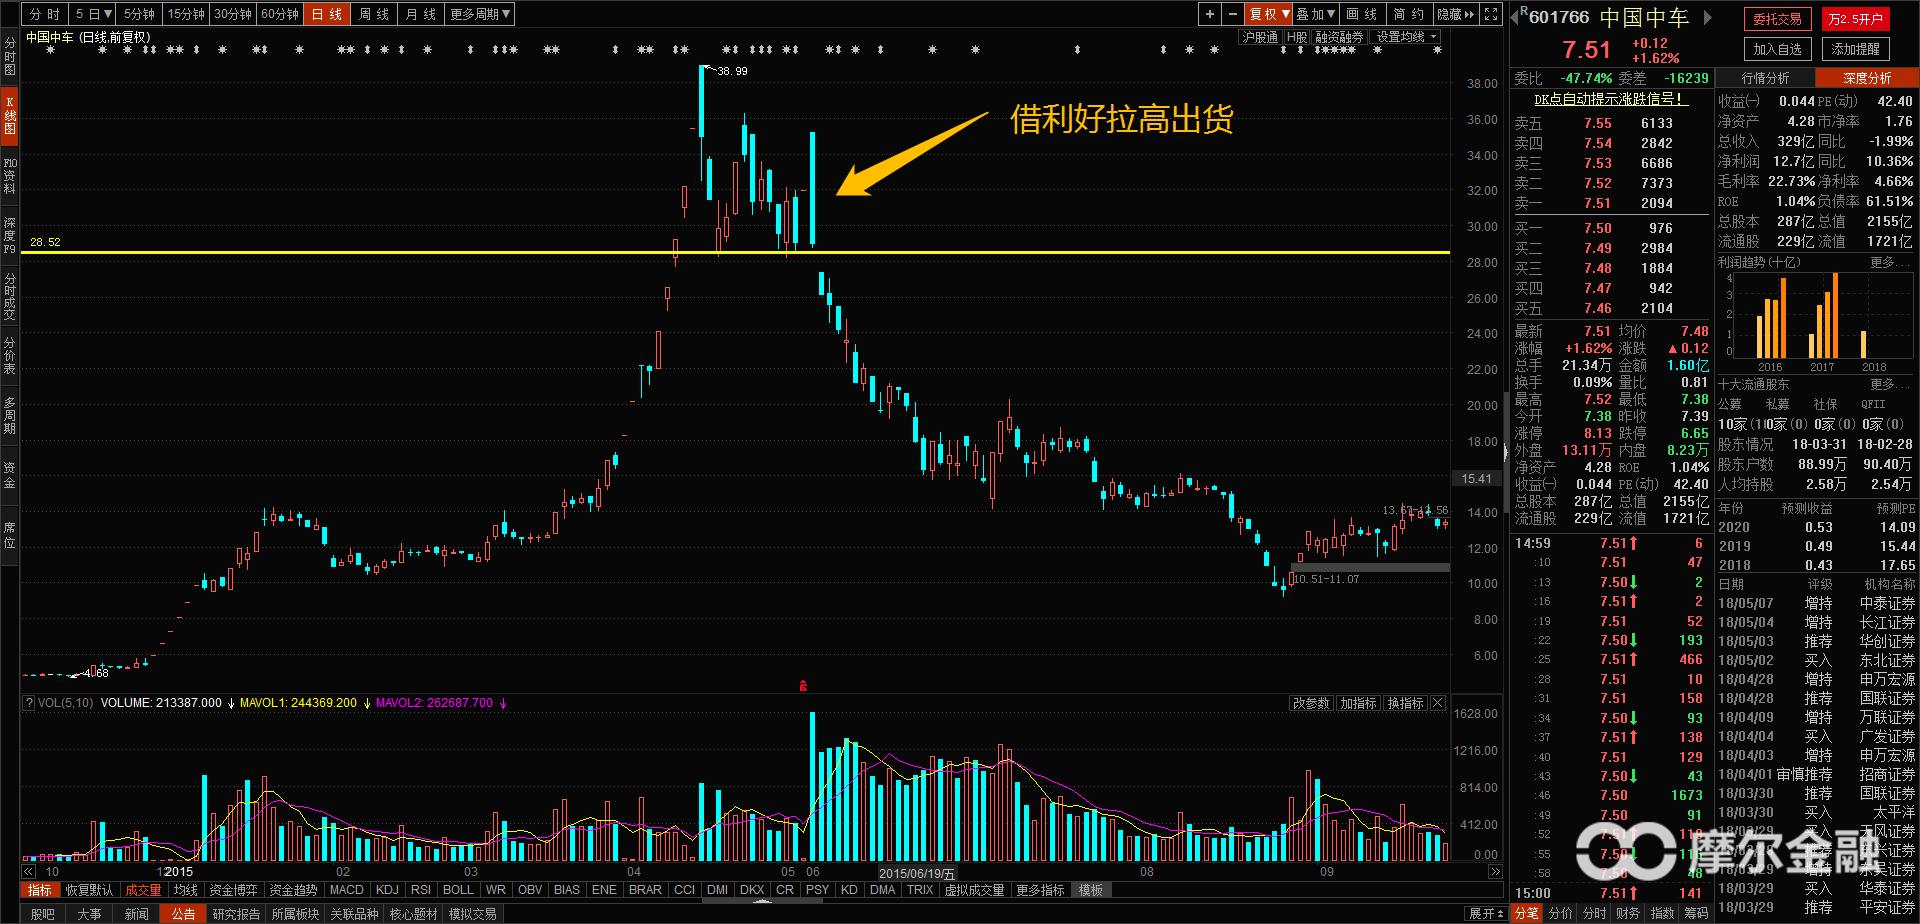The image size is (1920, 924).
Task: Toggle 简约 simple view mode
Action: click(x=1409, y=14)
